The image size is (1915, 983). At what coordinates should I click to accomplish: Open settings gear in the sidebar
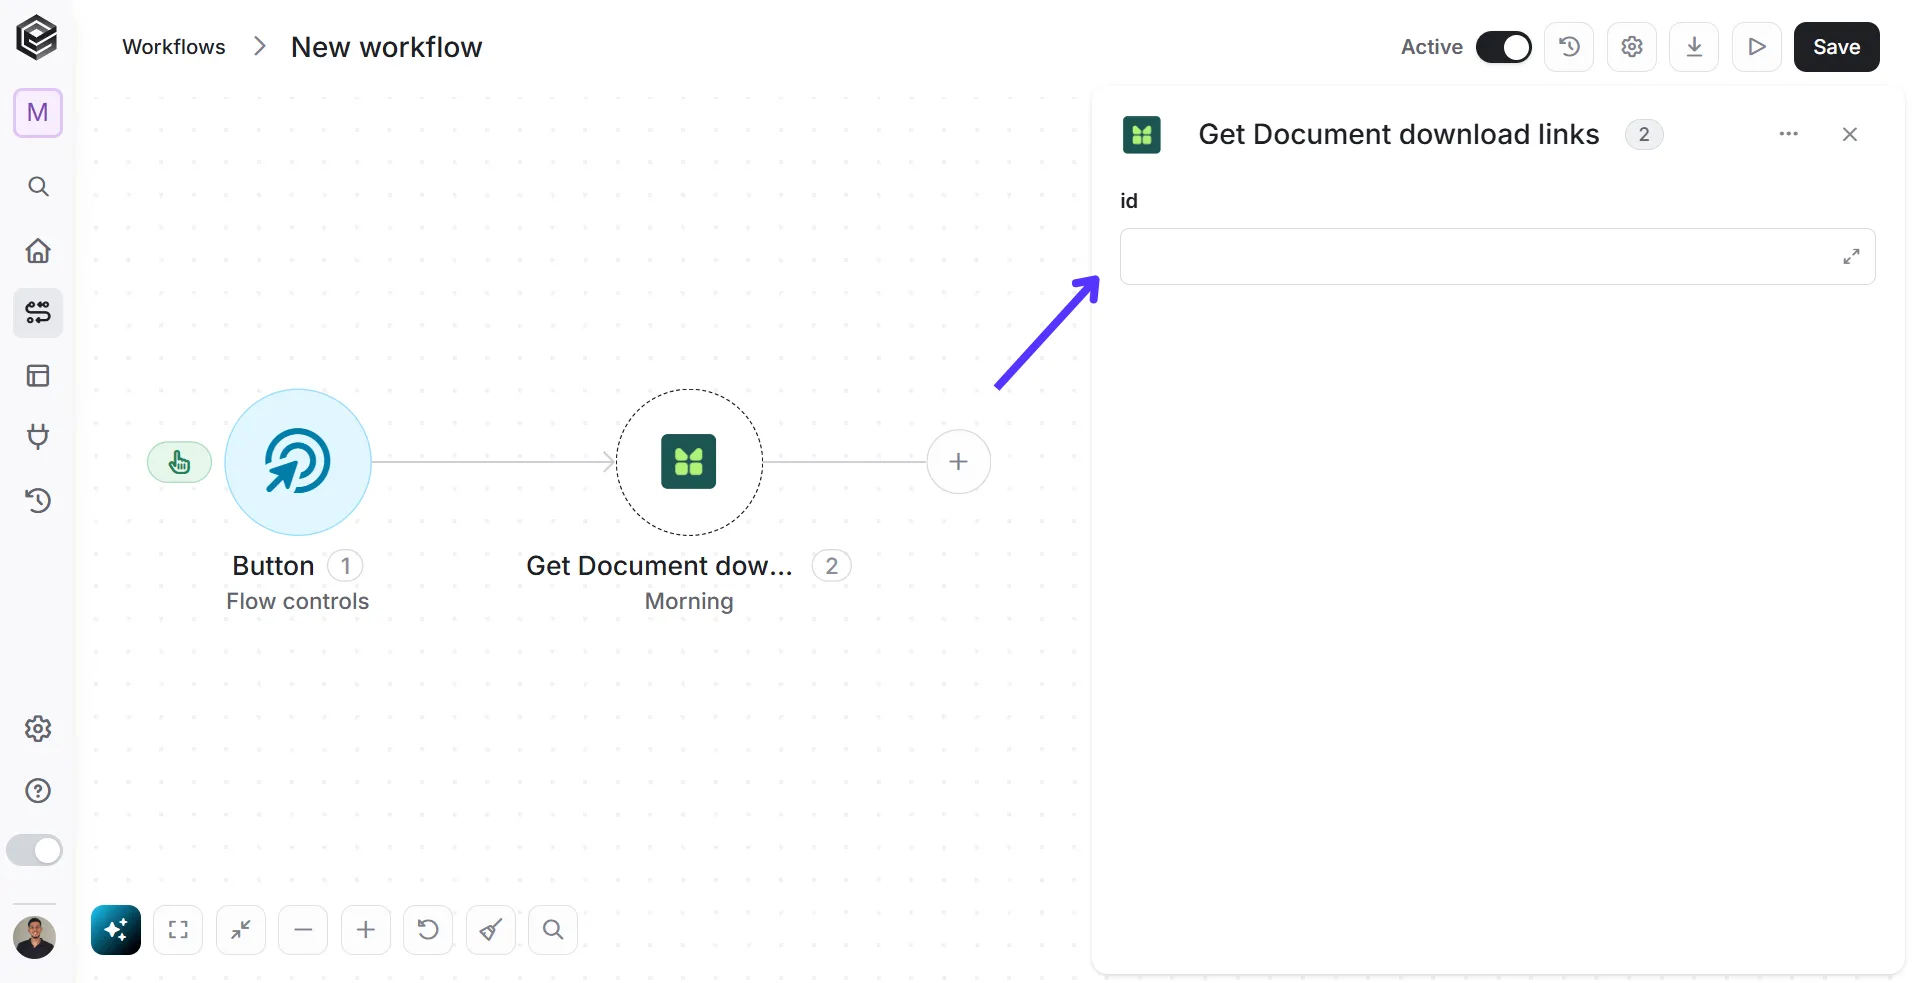click(x=38, y=729)
